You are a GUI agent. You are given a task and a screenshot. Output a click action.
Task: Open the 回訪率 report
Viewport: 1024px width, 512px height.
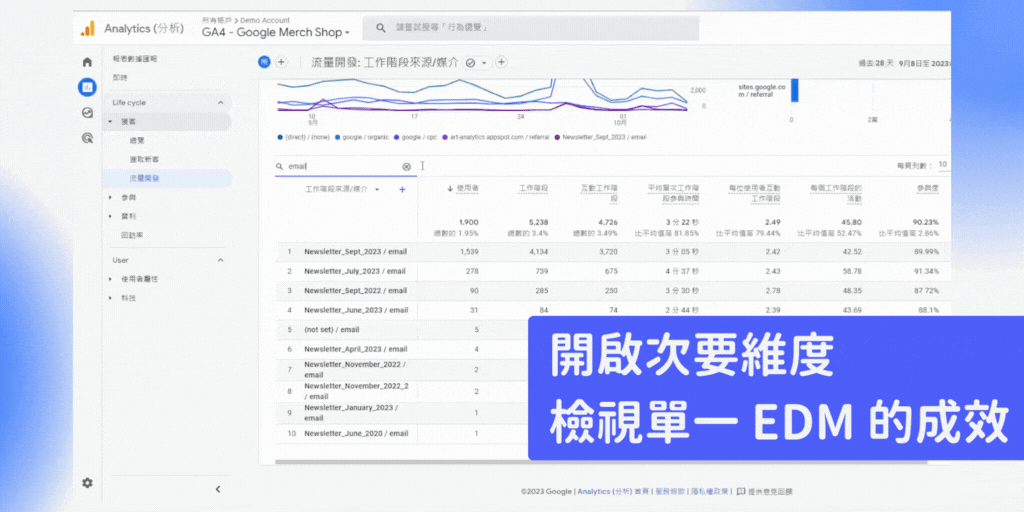131,235
